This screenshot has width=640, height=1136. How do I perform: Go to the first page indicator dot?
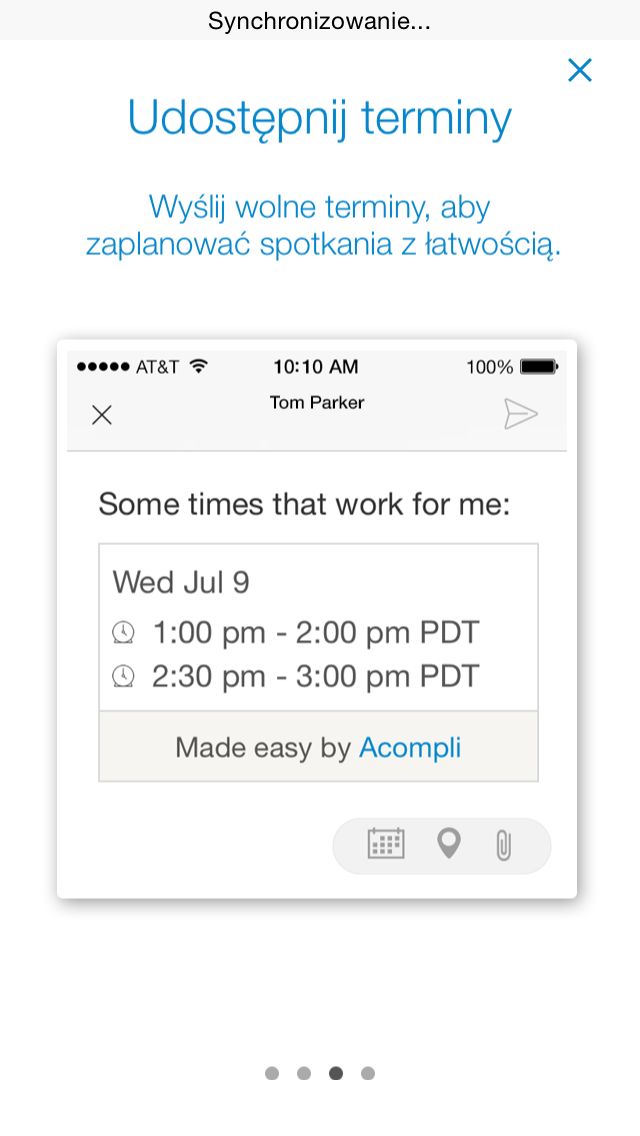click(x=272, y=1073)
